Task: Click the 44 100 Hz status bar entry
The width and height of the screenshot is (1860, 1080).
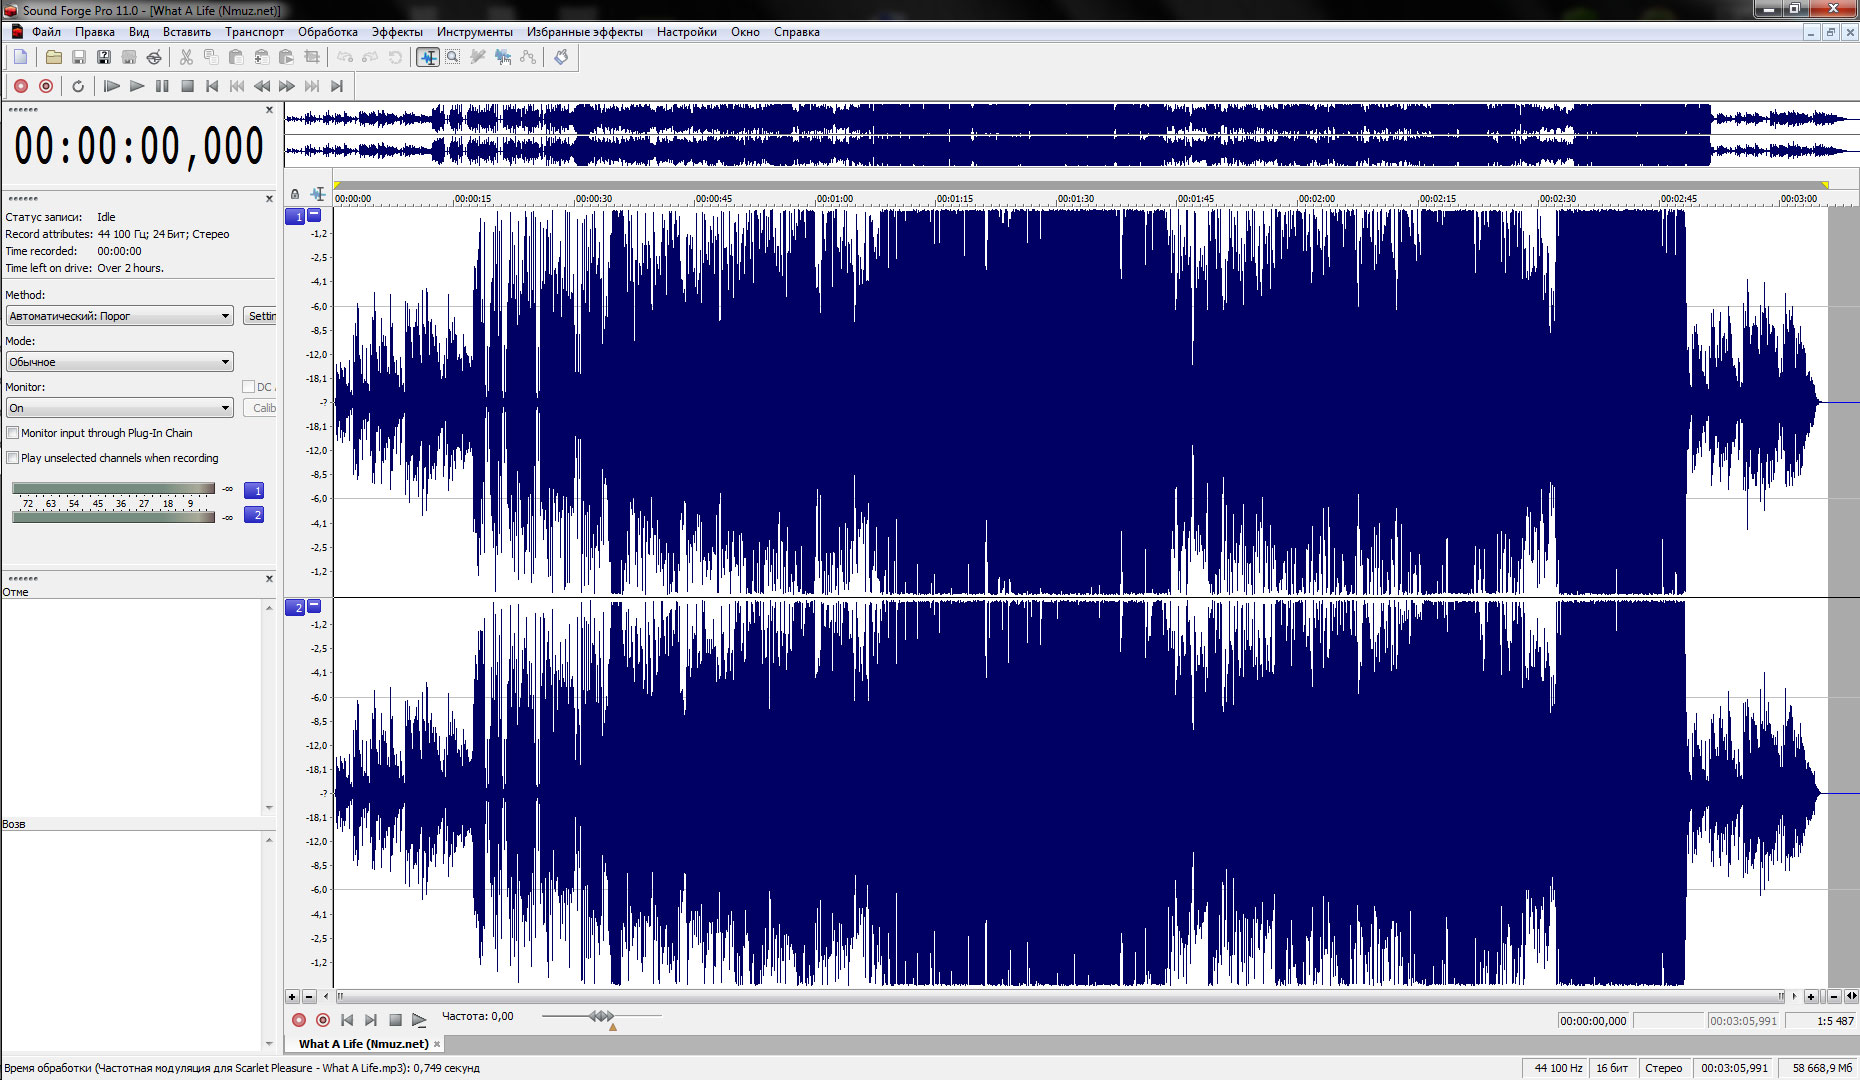Action: pyautogui.click(x=1558, y=1068)
